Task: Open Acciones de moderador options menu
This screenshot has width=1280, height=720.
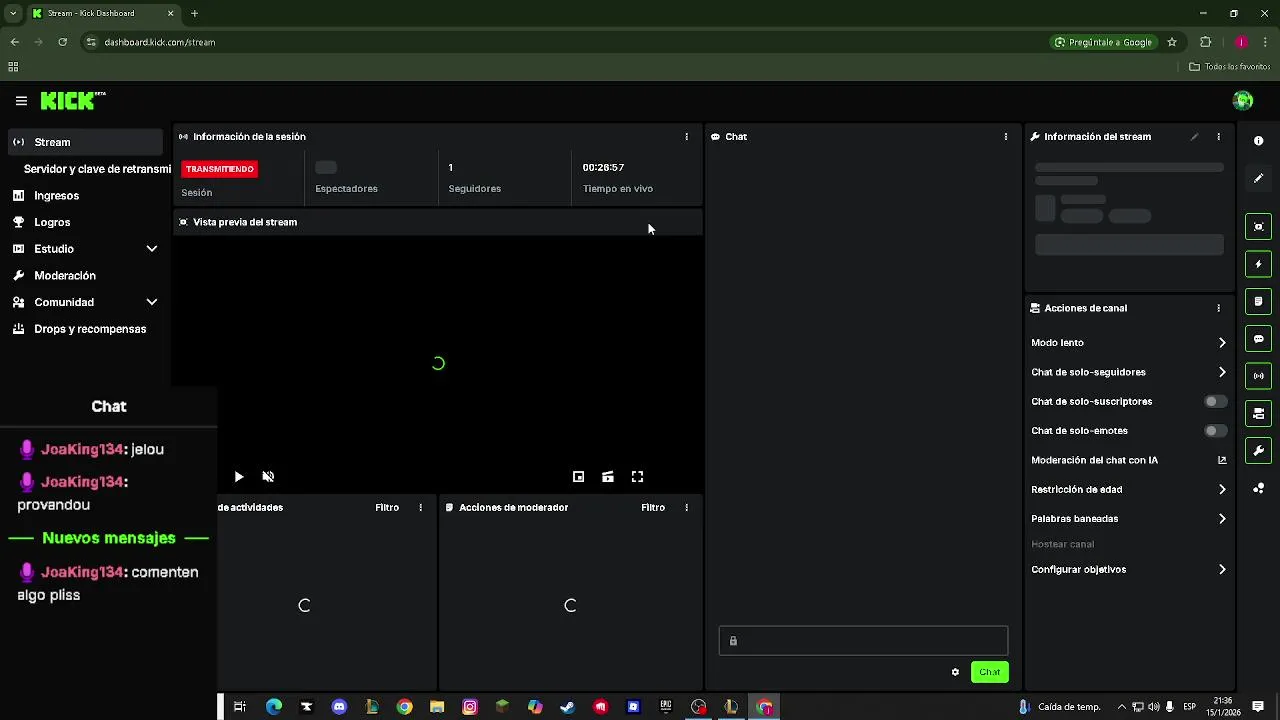Action: [x=686, y=508]
